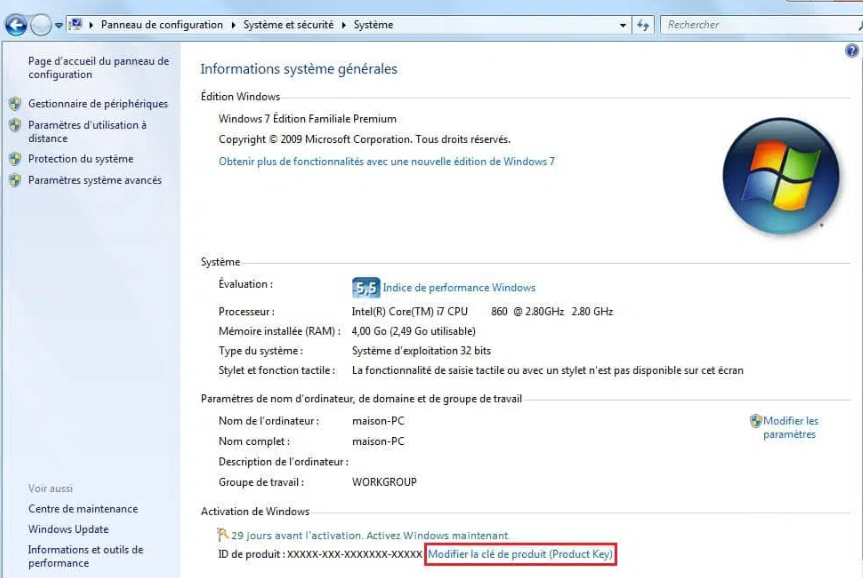The height and width of the screenshot is (578, 863).
Task: Open the address bar path dropdown arrow
Action: (x=622, y=25)
